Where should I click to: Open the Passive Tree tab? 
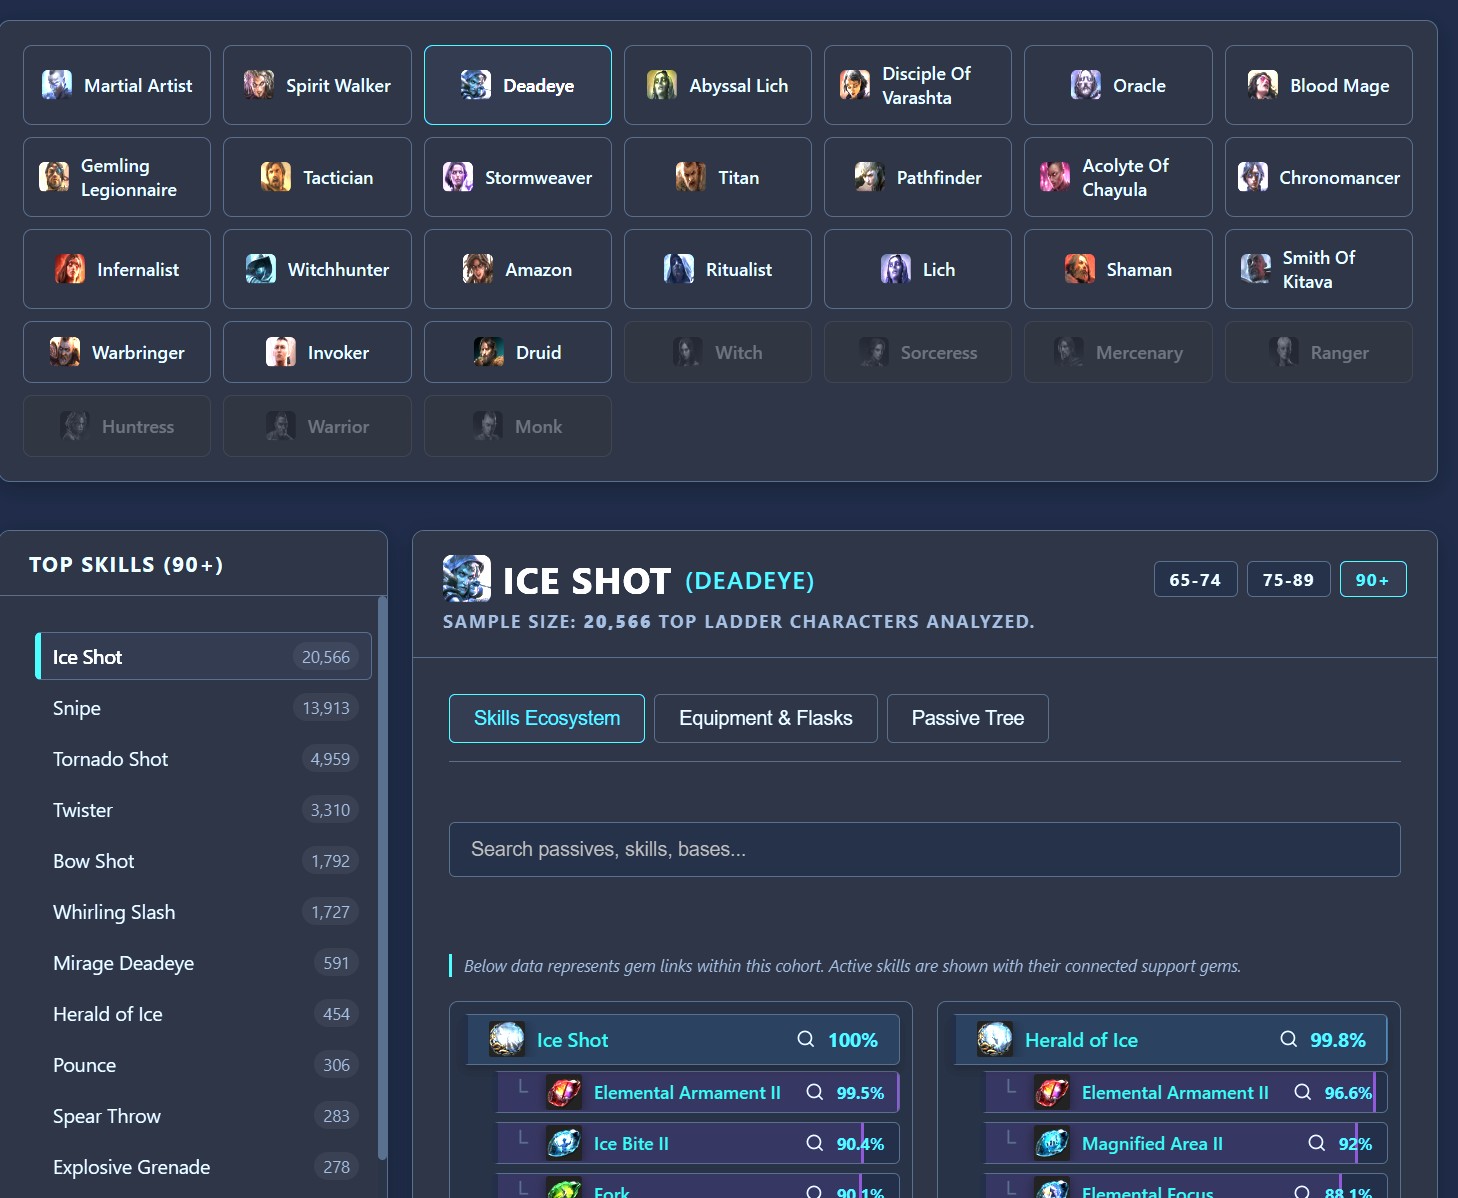point(968,718)
